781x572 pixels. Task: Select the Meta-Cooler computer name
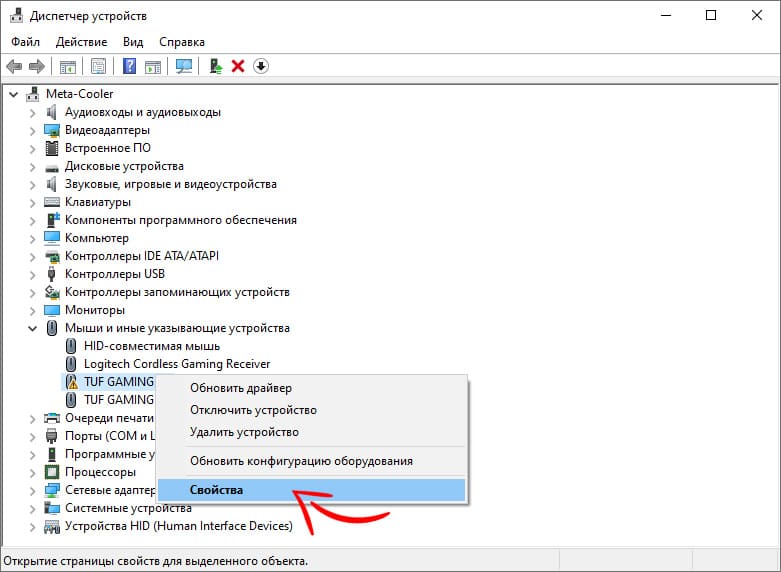tap(80, 94)
